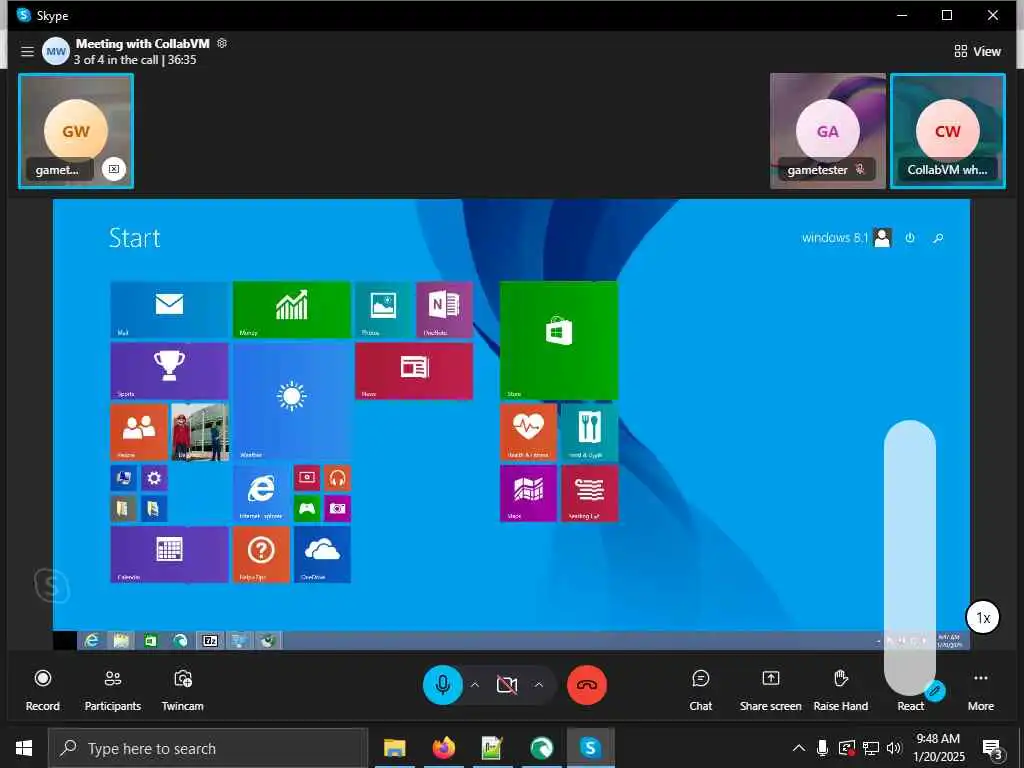Open the Weather tile with sun icon
Viewport: 1024px width, 768px height.
[291, 401]
